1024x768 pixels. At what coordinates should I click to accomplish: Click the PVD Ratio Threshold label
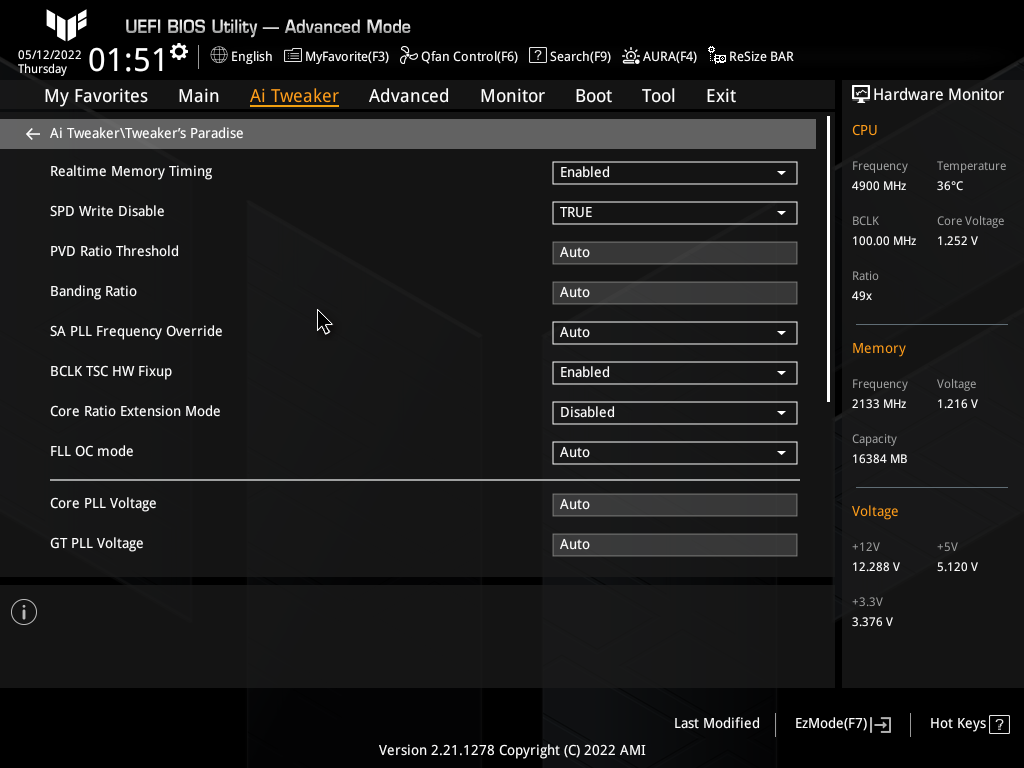[x=114, y=251]
